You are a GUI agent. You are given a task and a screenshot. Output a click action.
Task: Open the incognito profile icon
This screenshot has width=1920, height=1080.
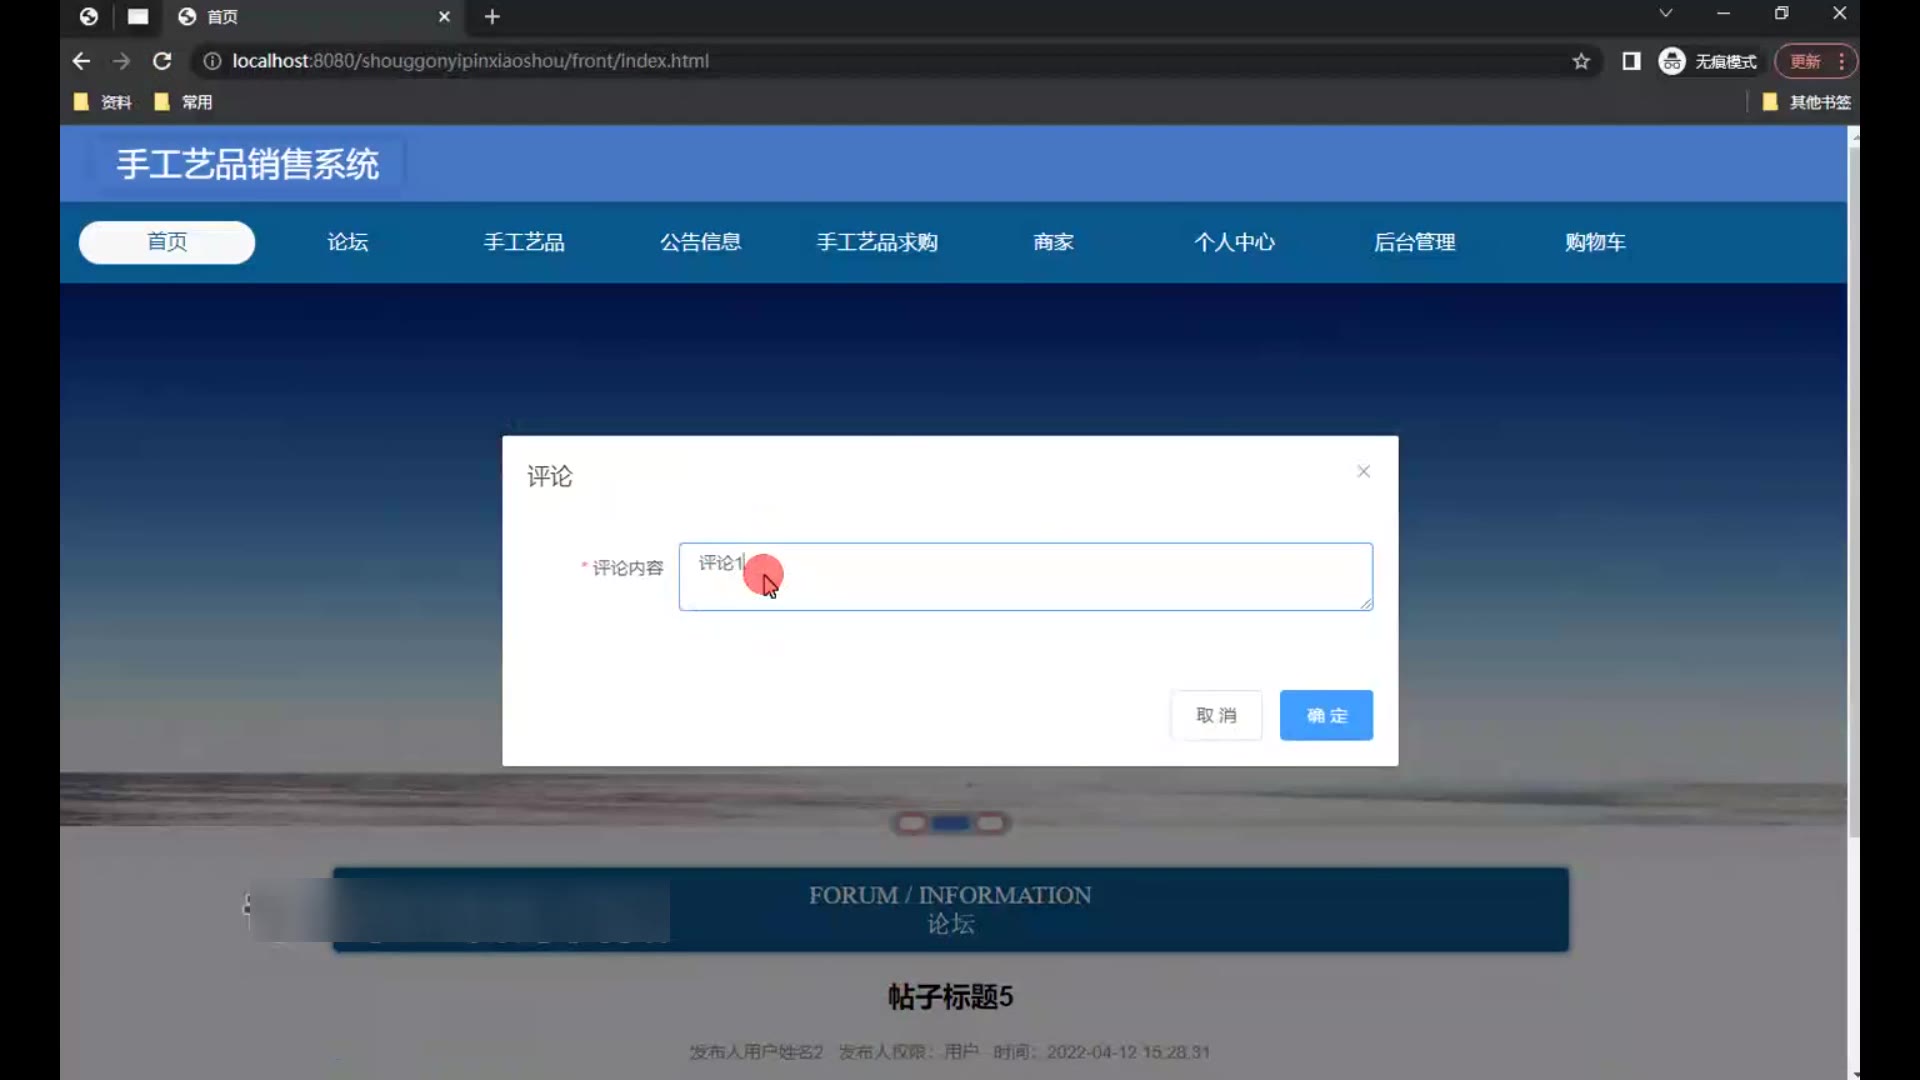[1672, 61]
